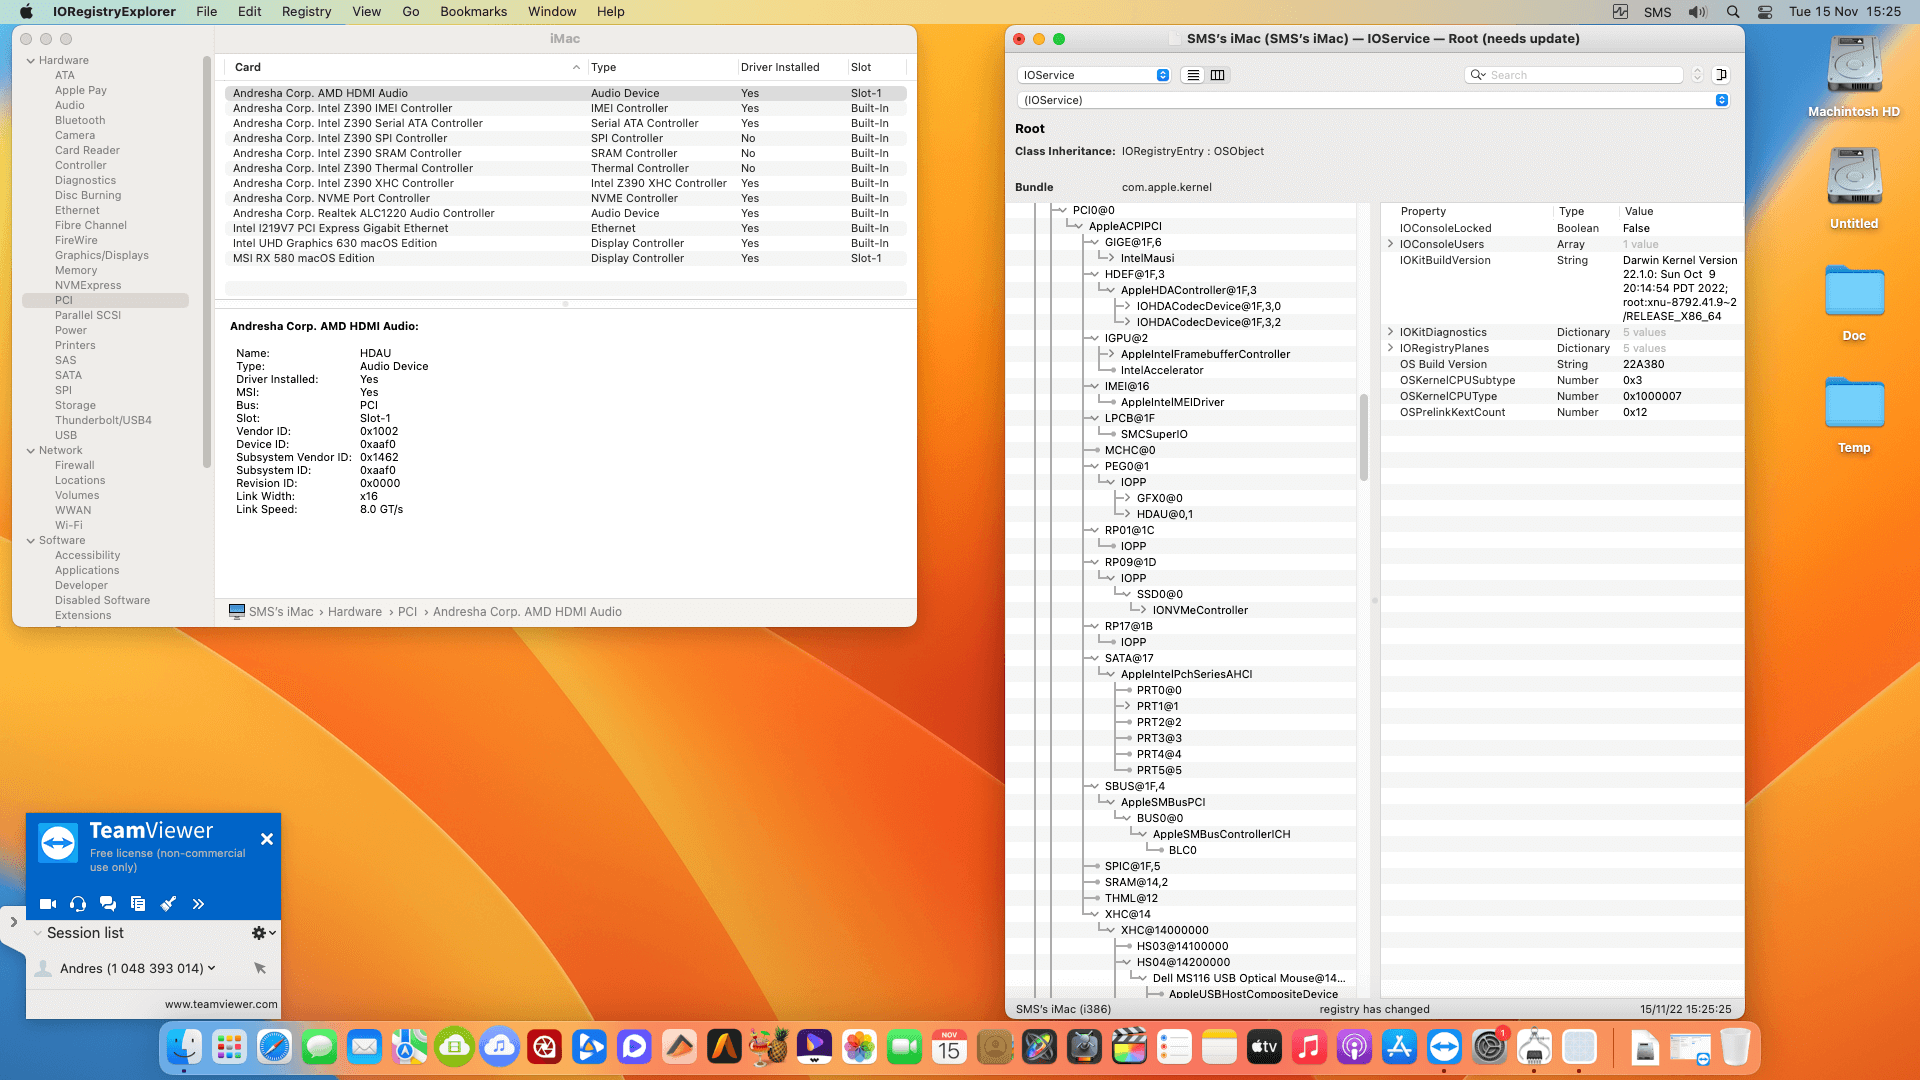Expand the IORegistryPlanes property row
This screenshot has height=1080, width=1920.
coord(1390,348)
